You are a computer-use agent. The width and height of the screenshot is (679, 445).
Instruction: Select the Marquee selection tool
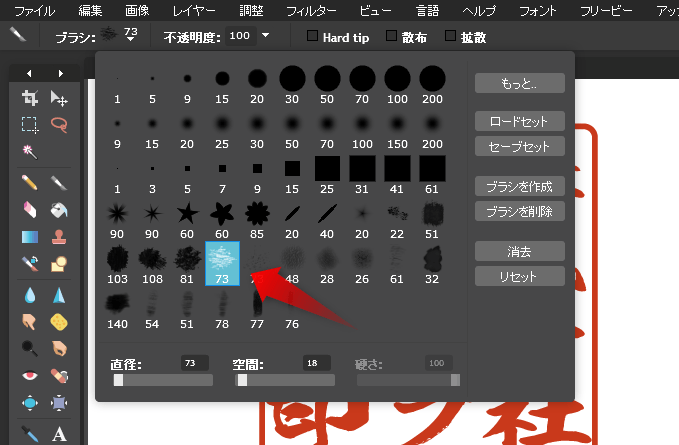[x=30, y=125]
